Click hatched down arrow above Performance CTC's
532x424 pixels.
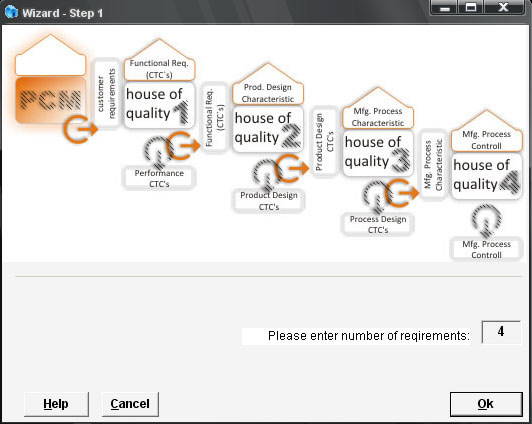pyautogui.click(x=157, y=152)
